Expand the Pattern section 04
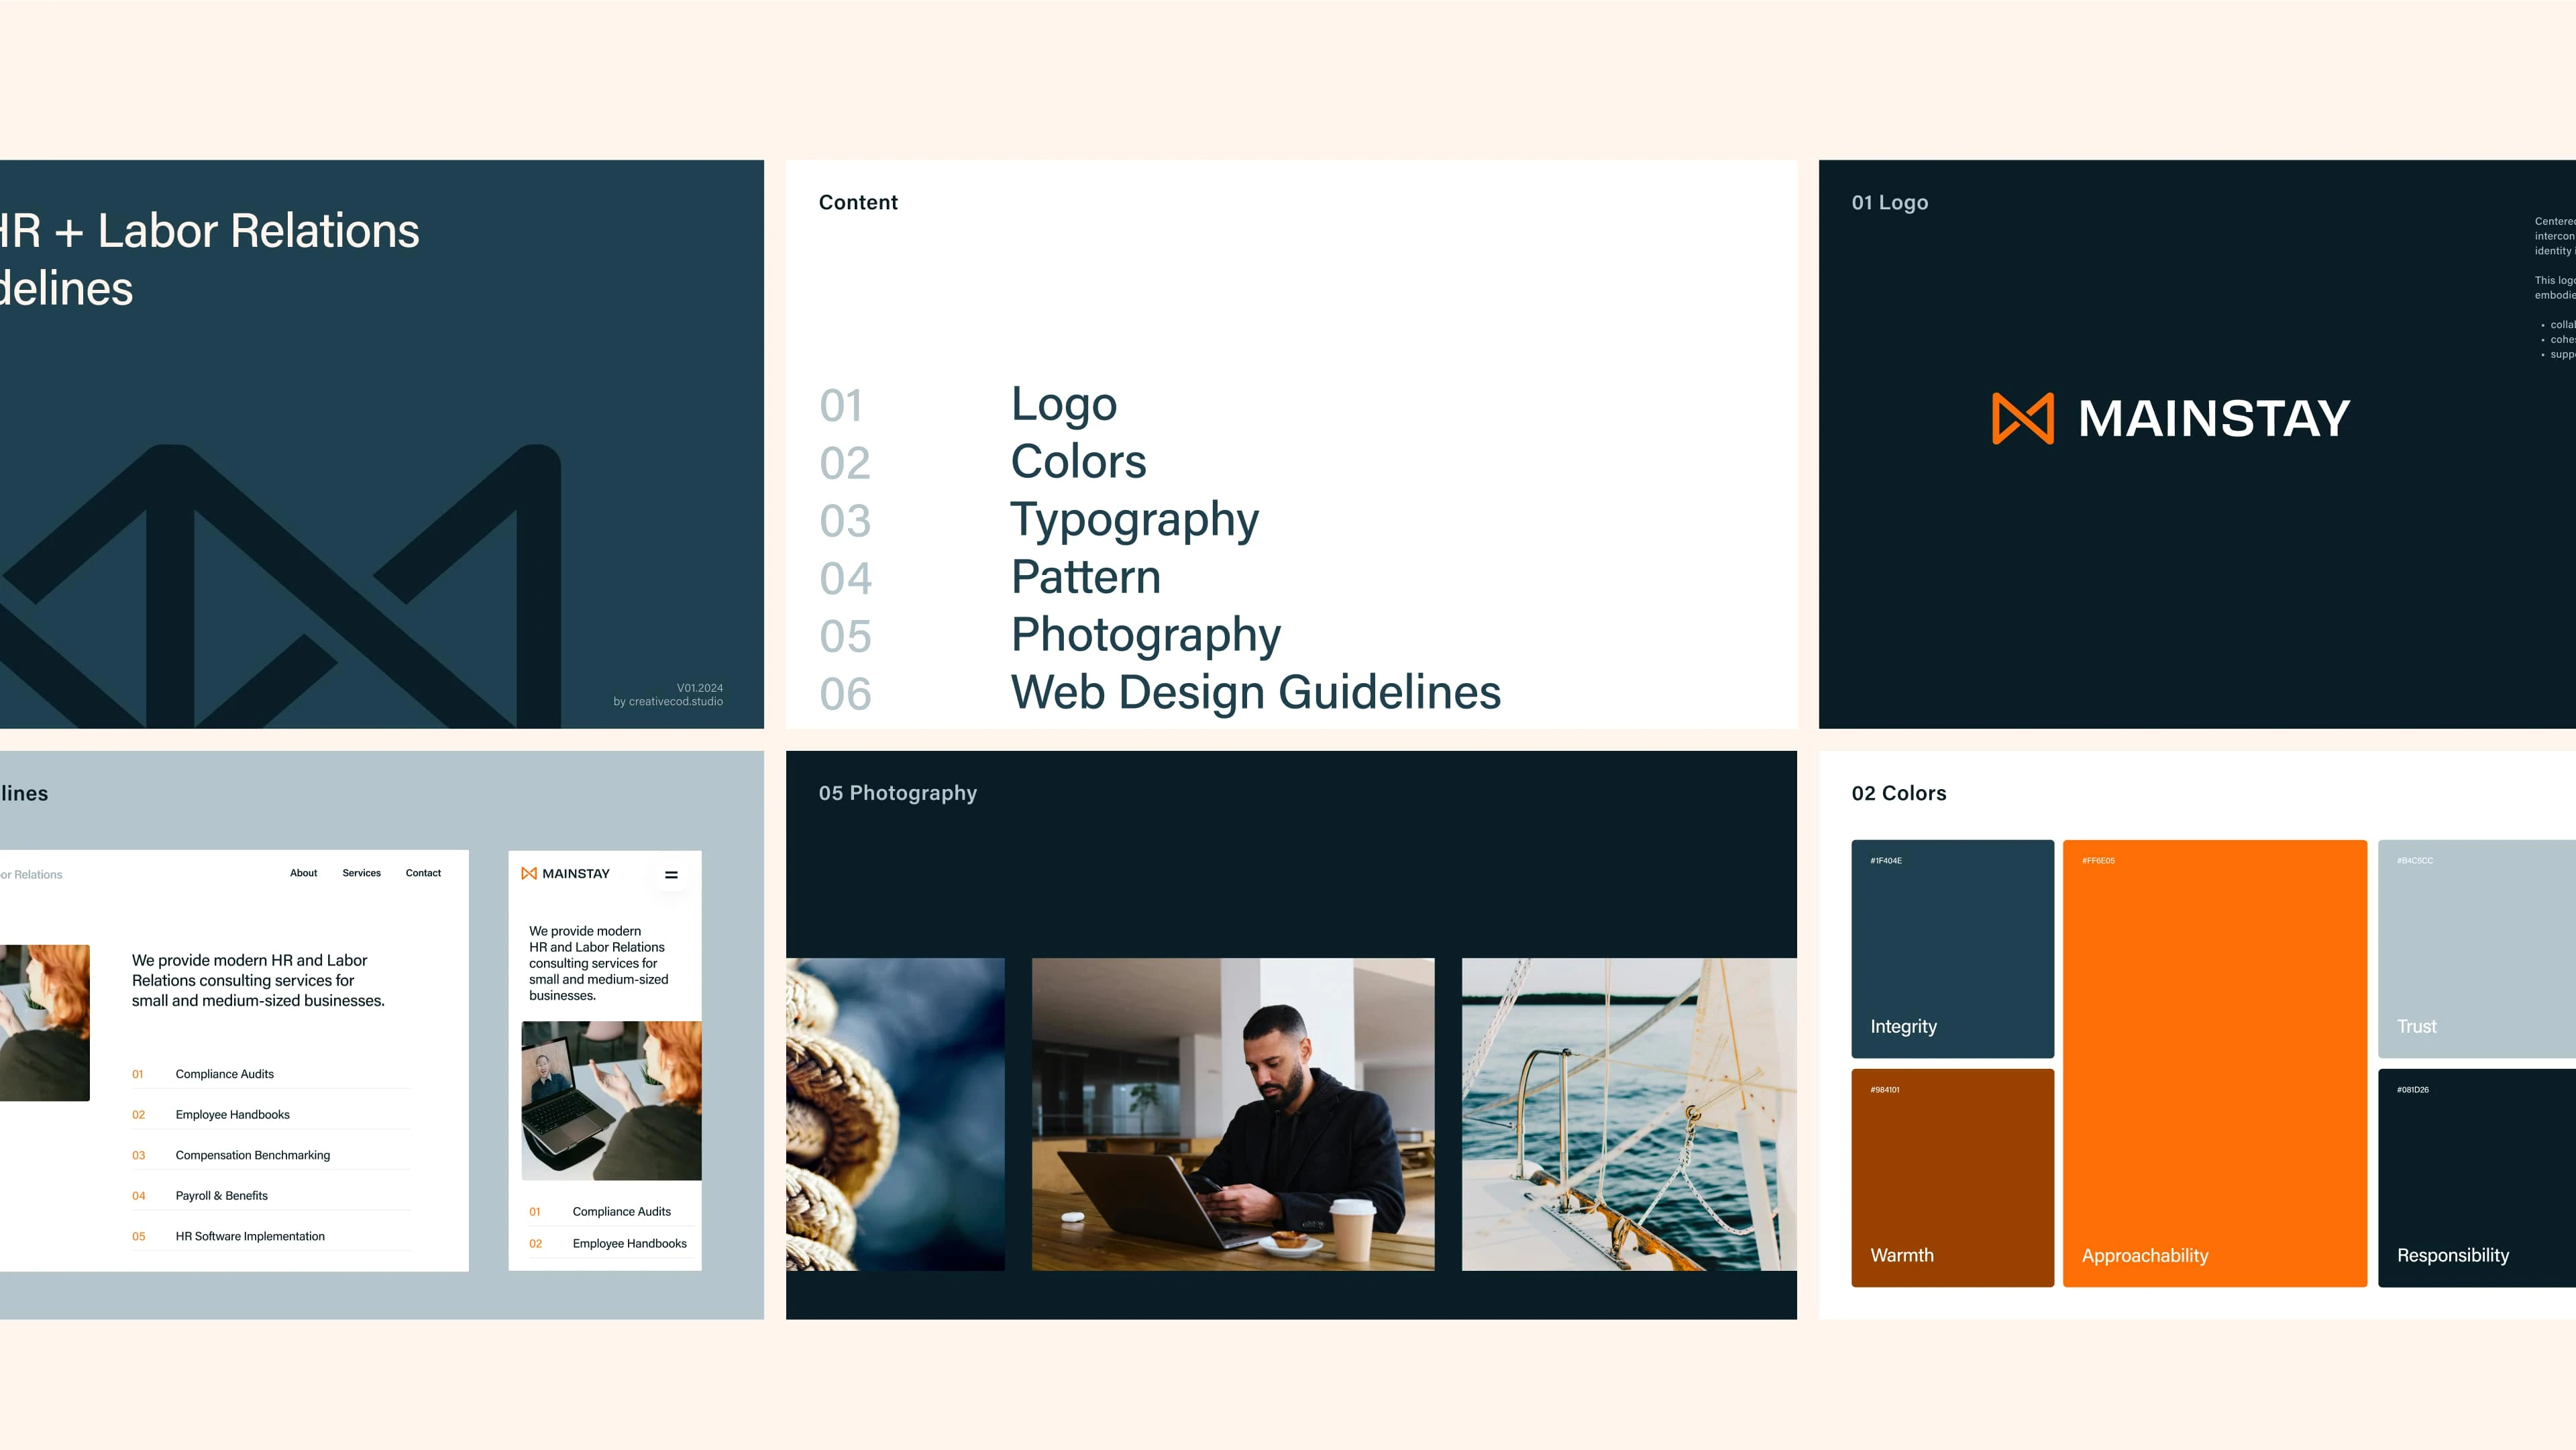 (1083, 577)
